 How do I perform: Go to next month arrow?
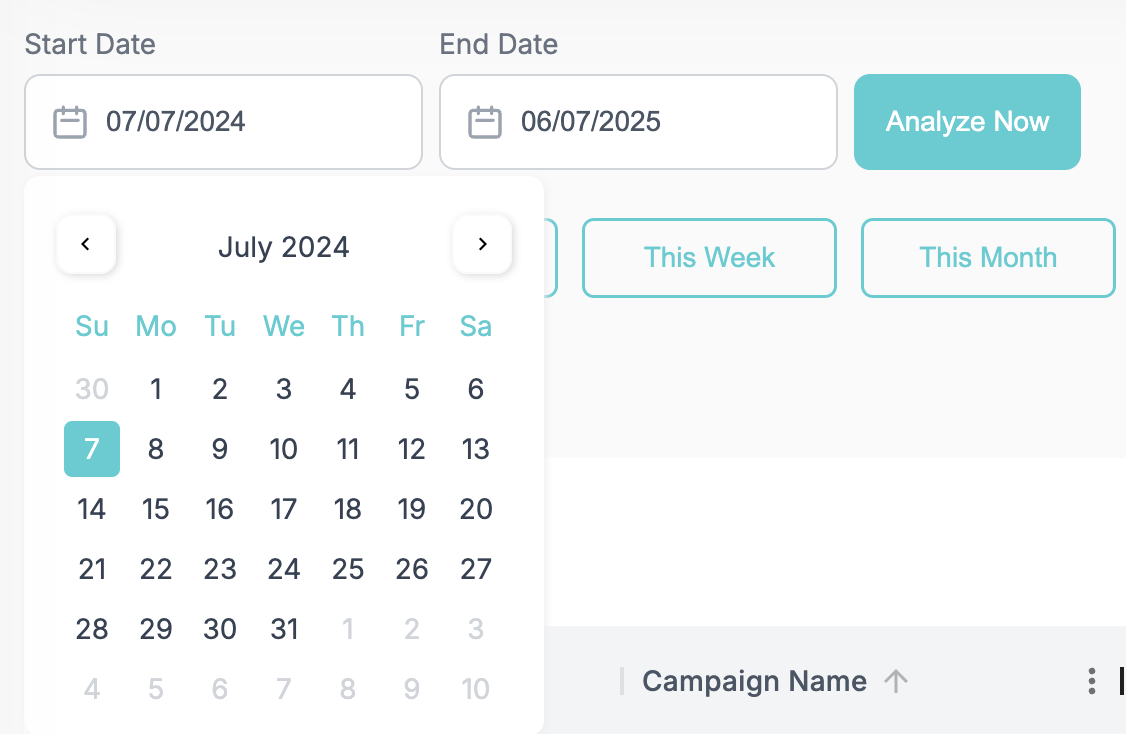click(x=483, y=244)
